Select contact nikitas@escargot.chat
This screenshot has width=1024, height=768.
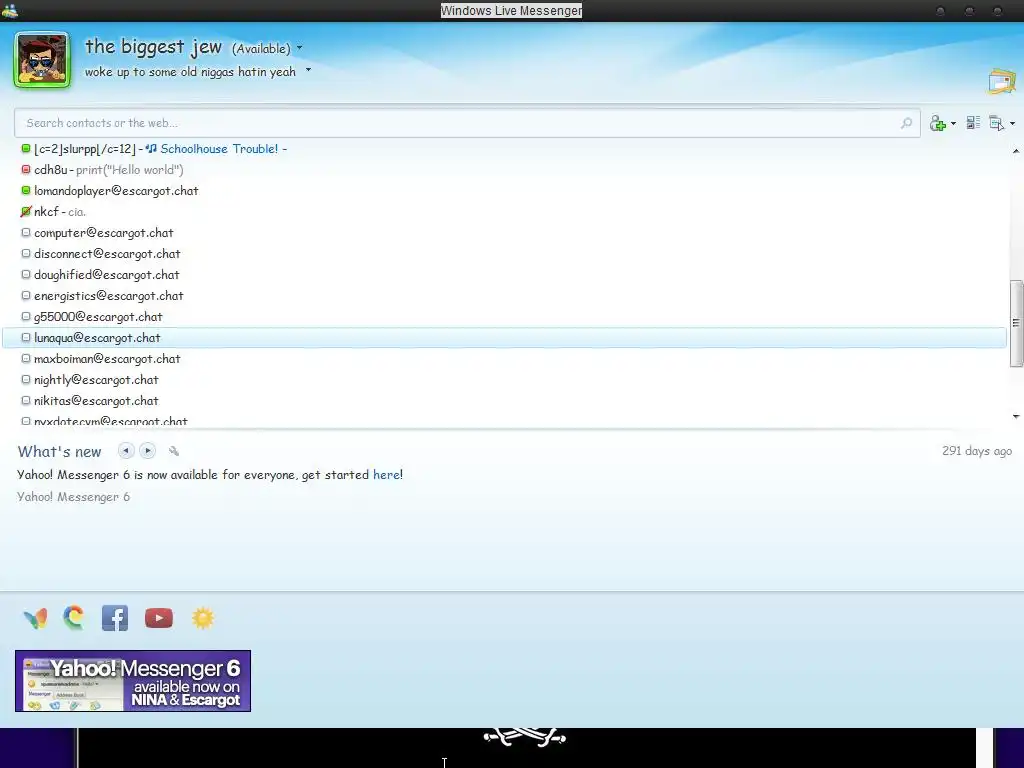(96, 400)
